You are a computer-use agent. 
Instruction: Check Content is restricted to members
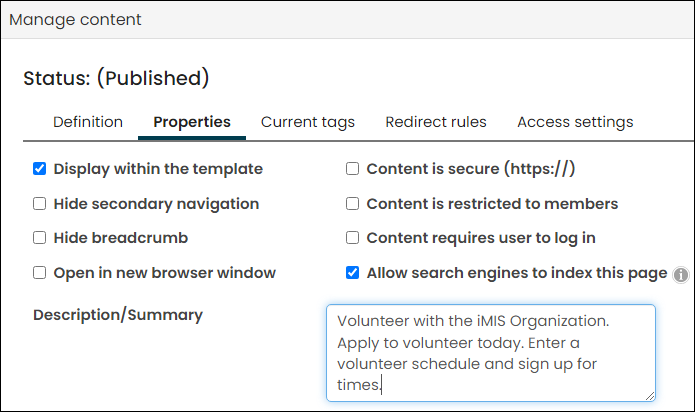pyautogui.click(x=352, y=204)
